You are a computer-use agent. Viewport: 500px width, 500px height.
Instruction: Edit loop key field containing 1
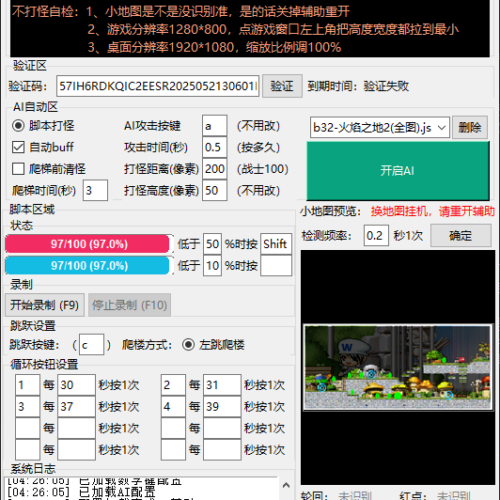click(x=28, y=385)
